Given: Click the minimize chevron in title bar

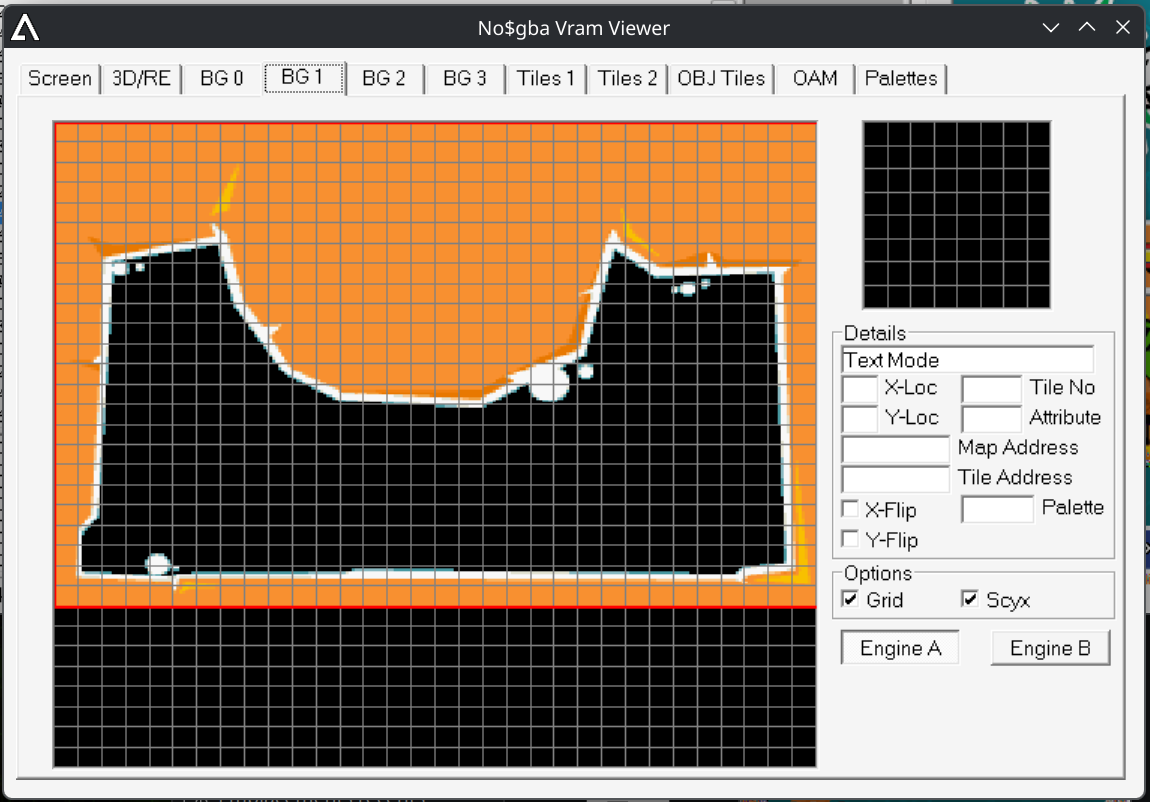Looking at the screenshot, I should pyautogui.click(x=1051, y=28).
